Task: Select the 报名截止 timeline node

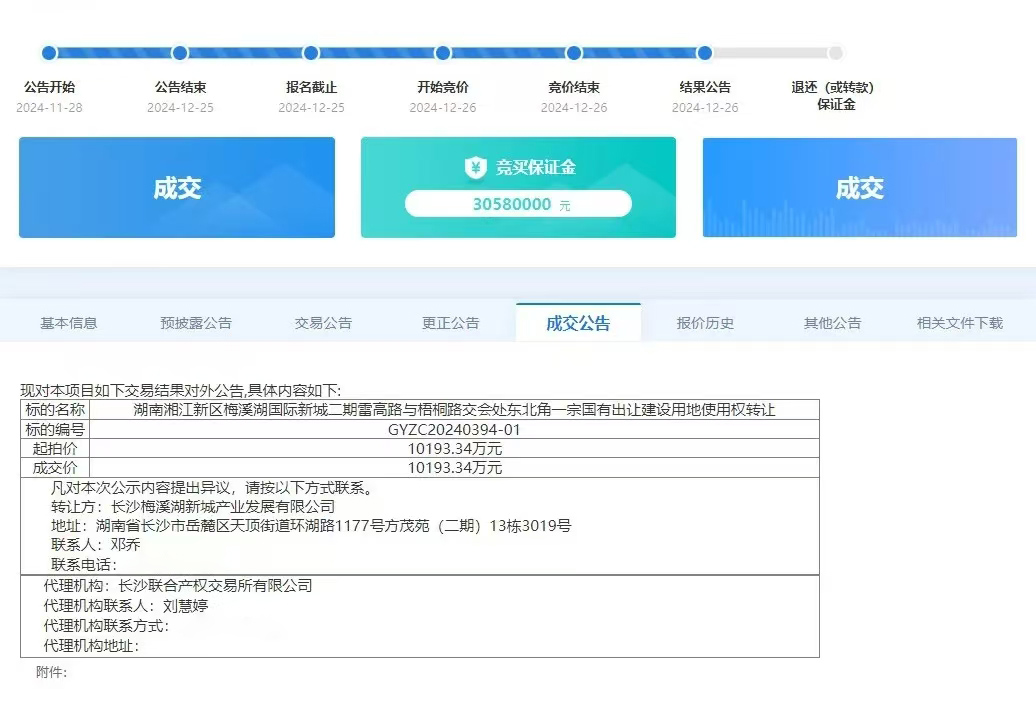Action: 311,53
